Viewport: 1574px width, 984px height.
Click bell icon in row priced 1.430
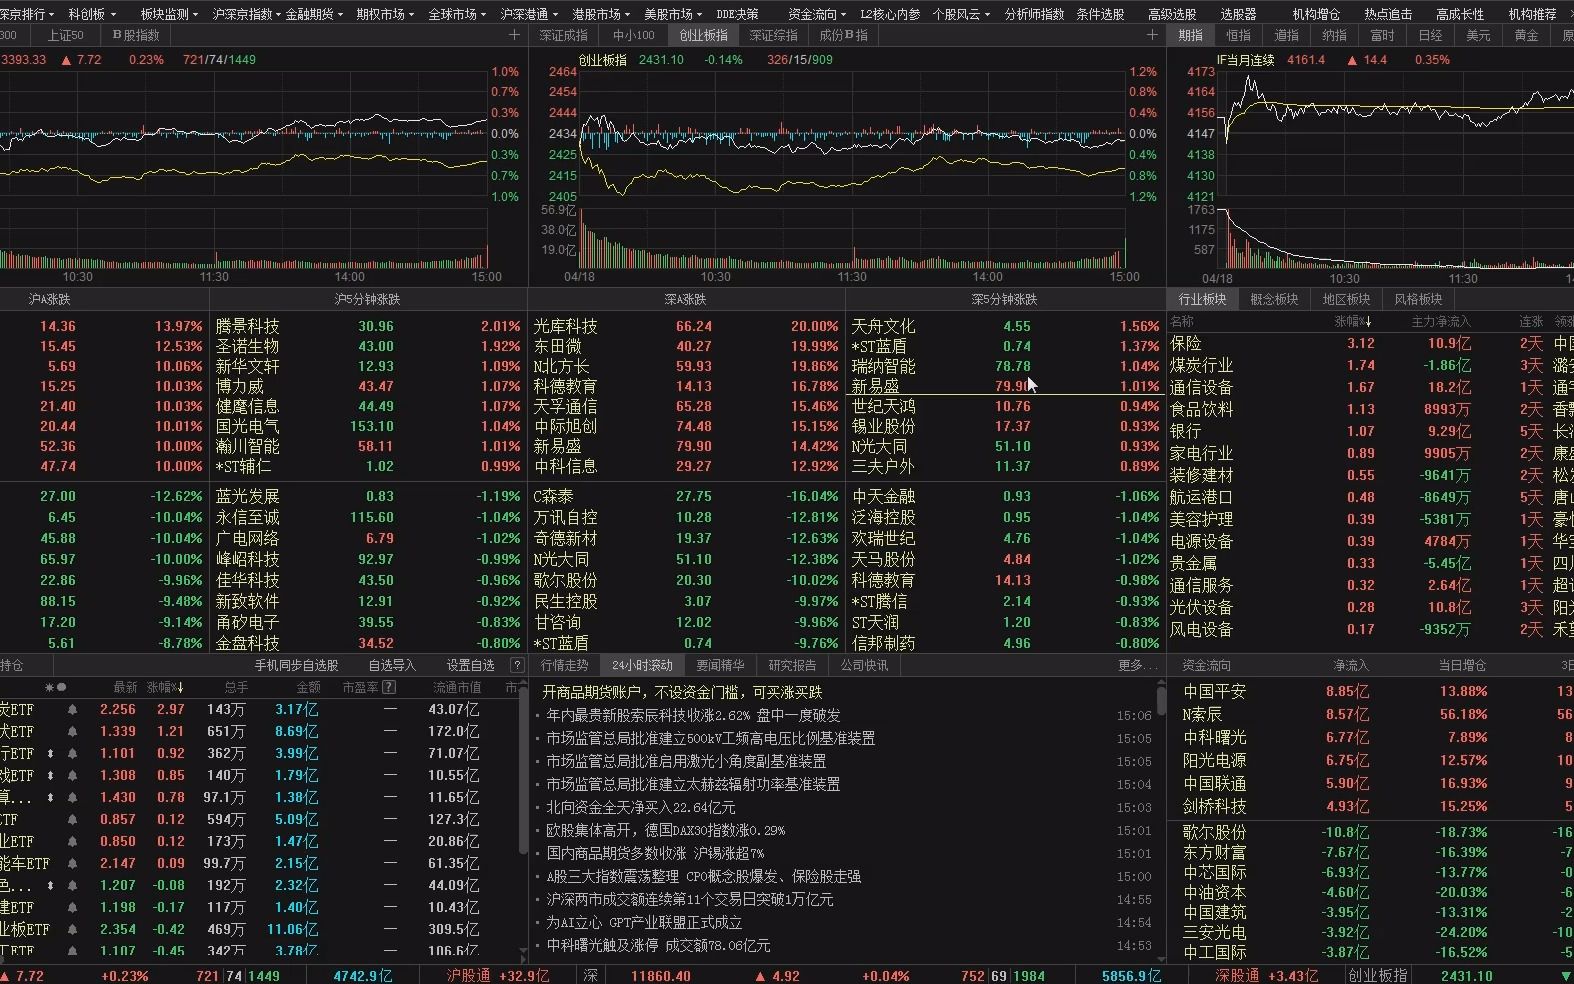coord(73,797)
